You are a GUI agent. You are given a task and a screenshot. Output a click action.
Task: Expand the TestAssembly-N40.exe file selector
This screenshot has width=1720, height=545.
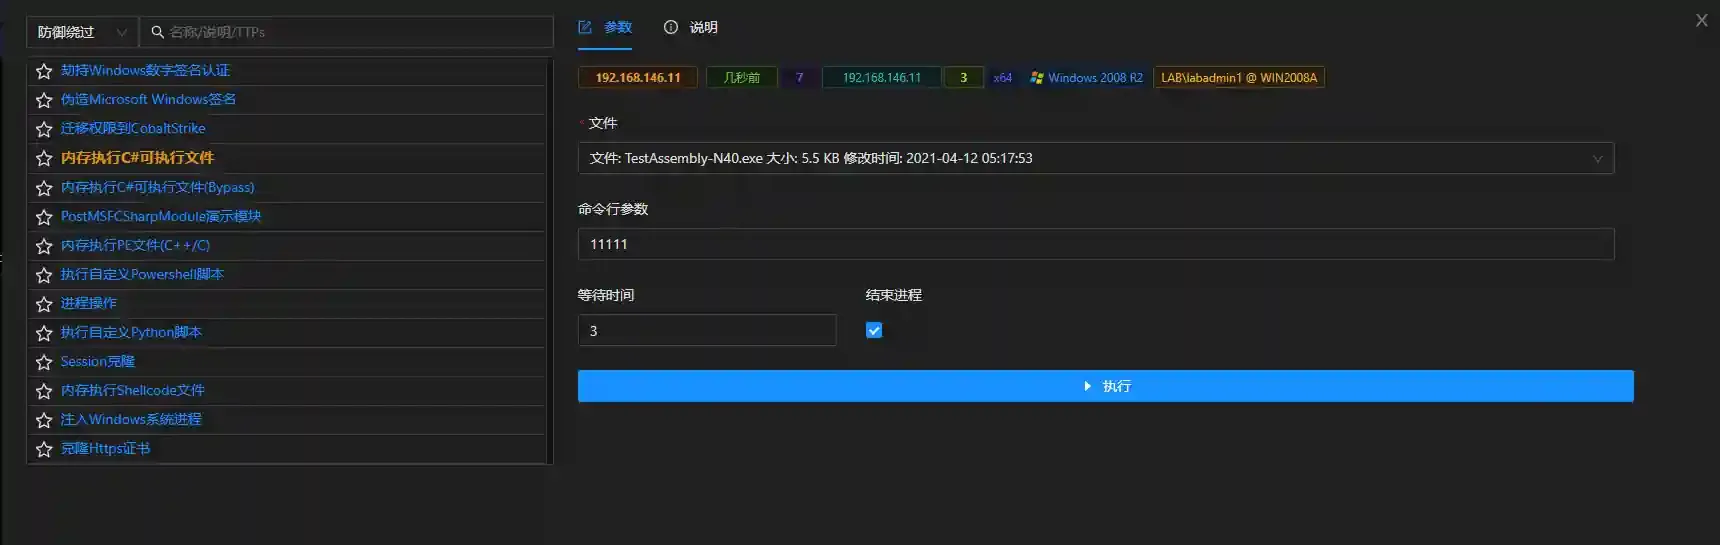click(x=1095, y=158)
